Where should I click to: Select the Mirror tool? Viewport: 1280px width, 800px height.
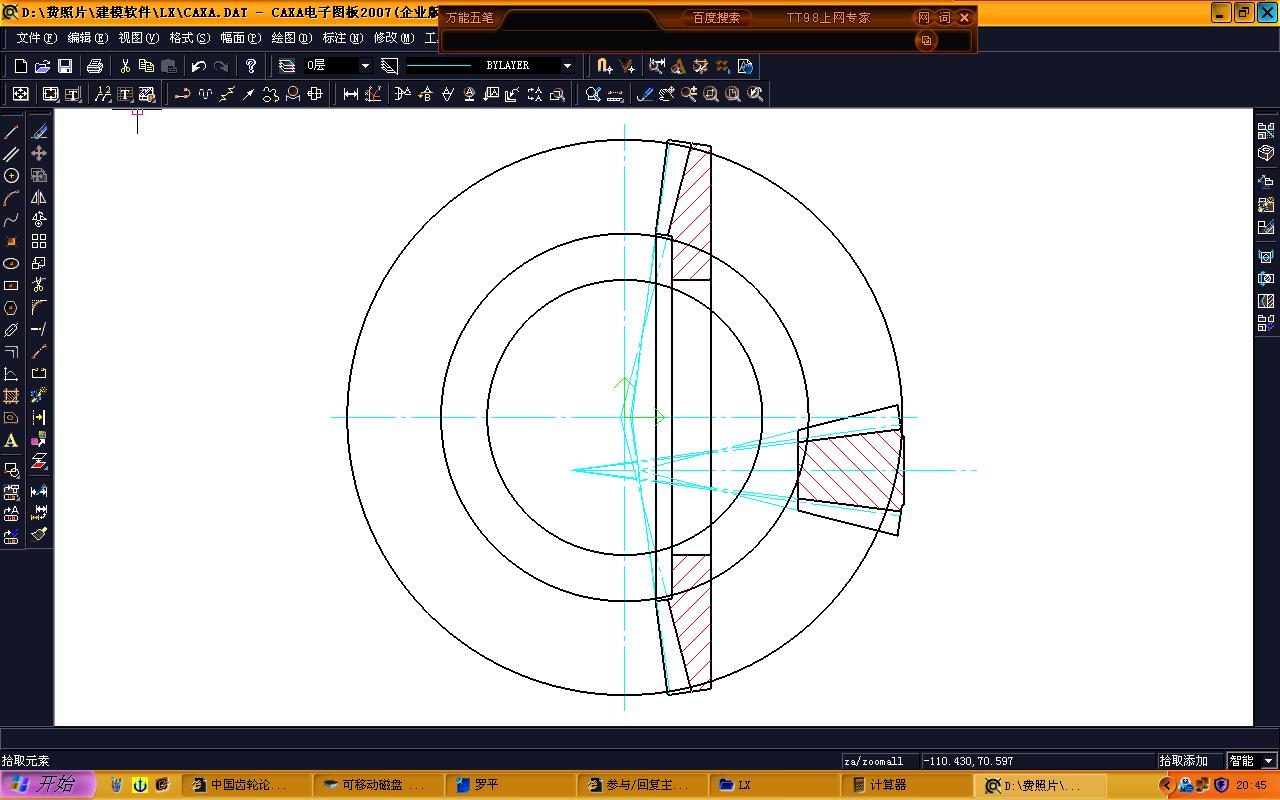(39, 197)
